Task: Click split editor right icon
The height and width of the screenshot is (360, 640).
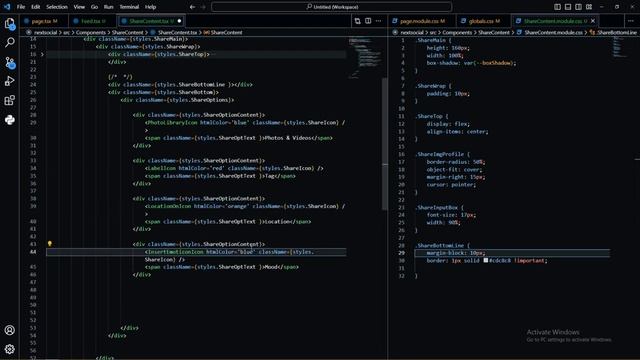Action: click(368, 21)
